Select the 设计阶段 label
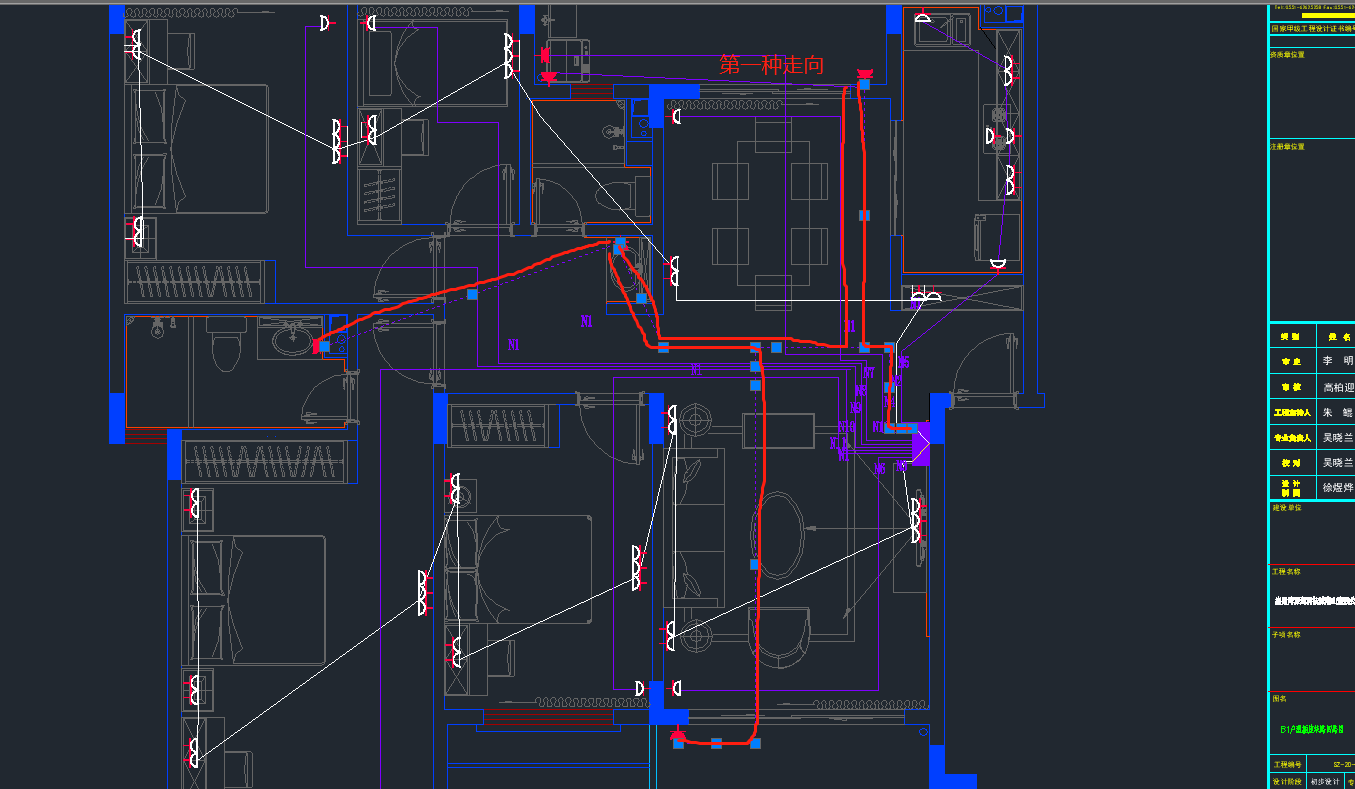This screenshot has height=789, width=1355. pyautogui.click(x=1287, y=781)
